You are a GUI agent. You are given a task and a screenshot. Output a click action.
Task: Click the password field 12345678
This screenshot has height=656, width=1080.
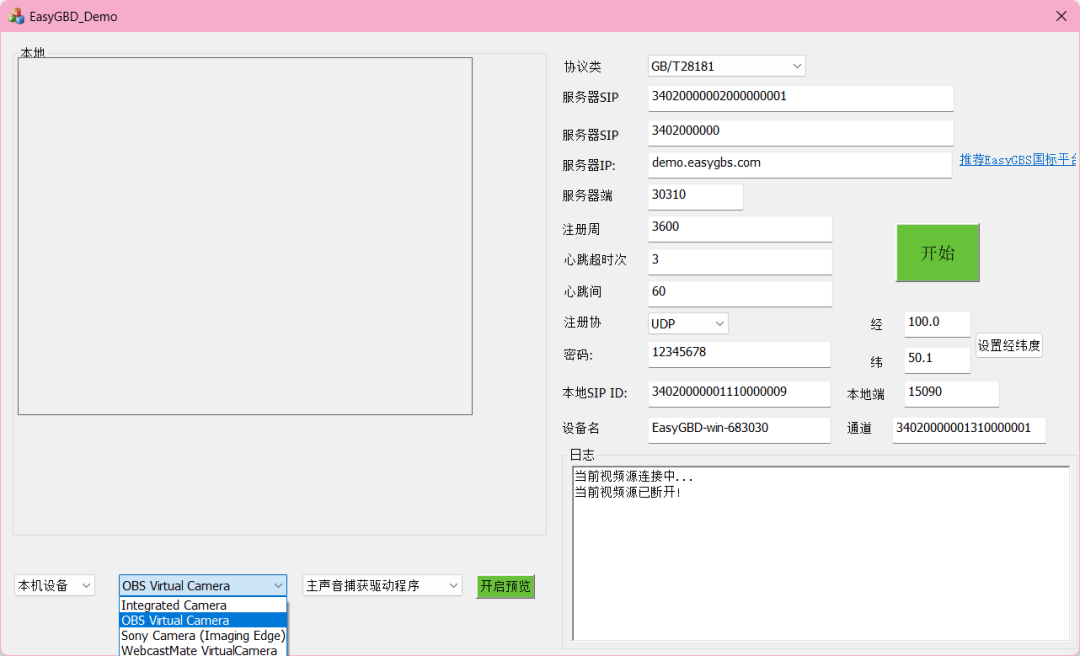(x=739, y=354)
